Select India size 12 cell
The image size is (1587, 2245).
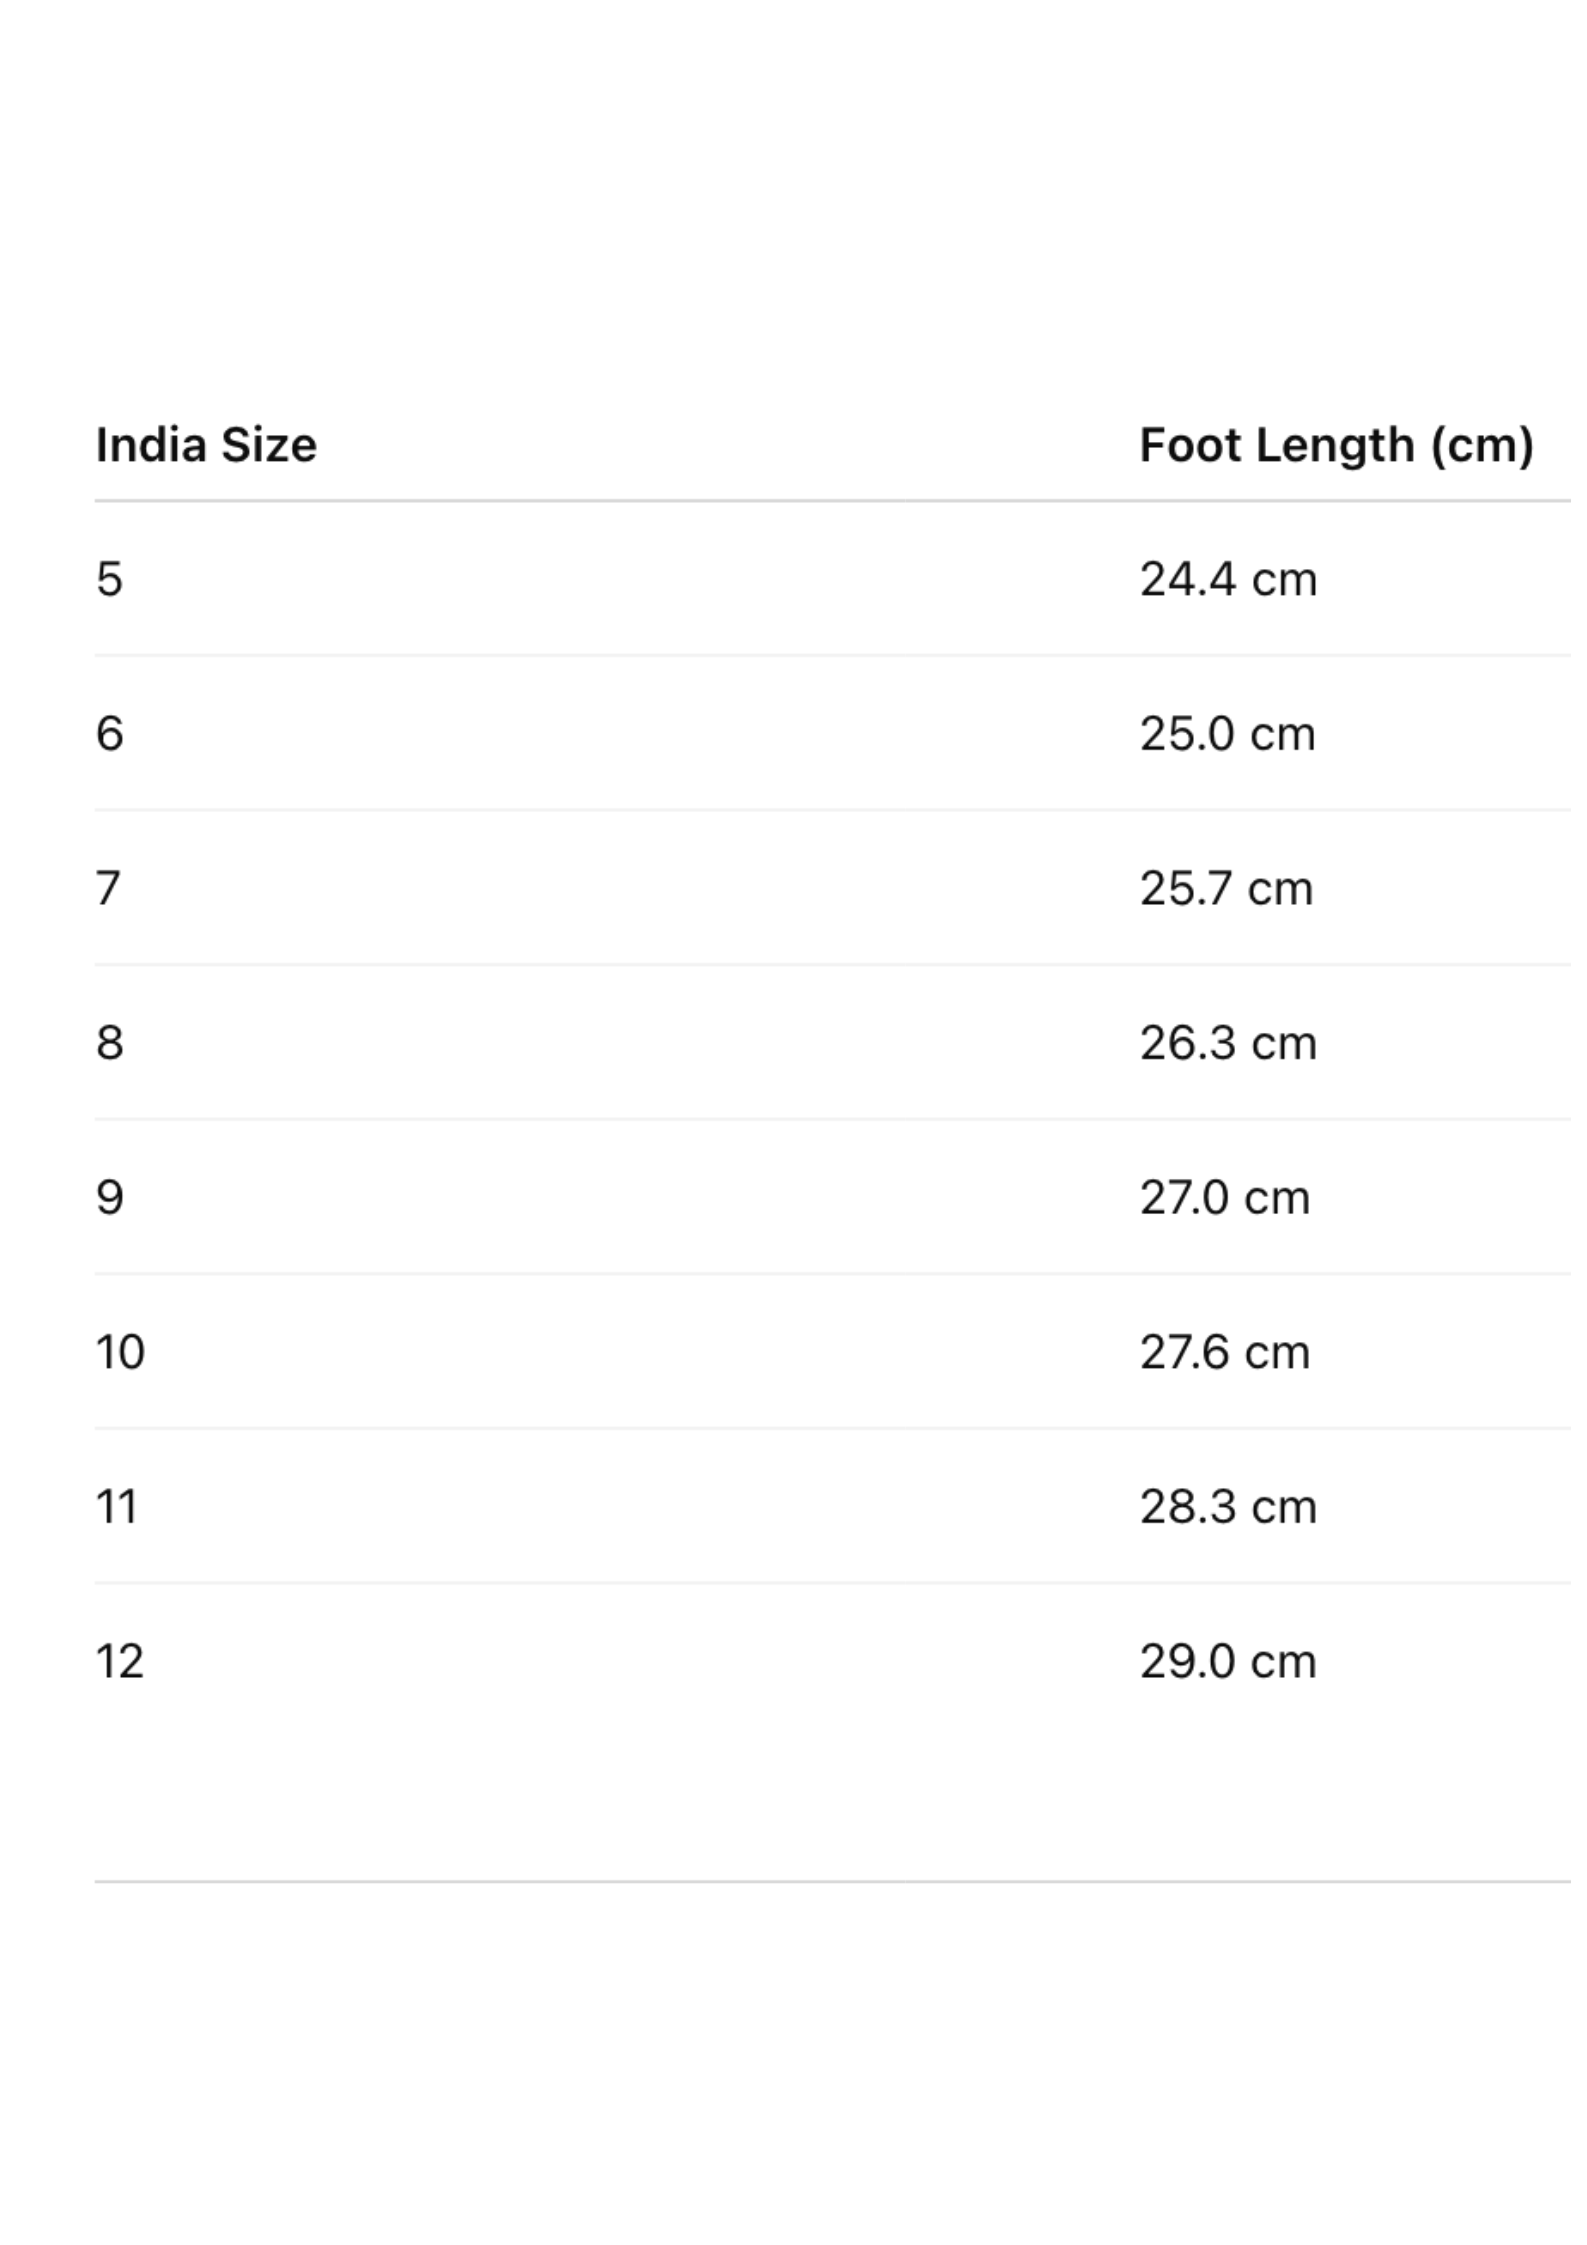pos(120,1661)
